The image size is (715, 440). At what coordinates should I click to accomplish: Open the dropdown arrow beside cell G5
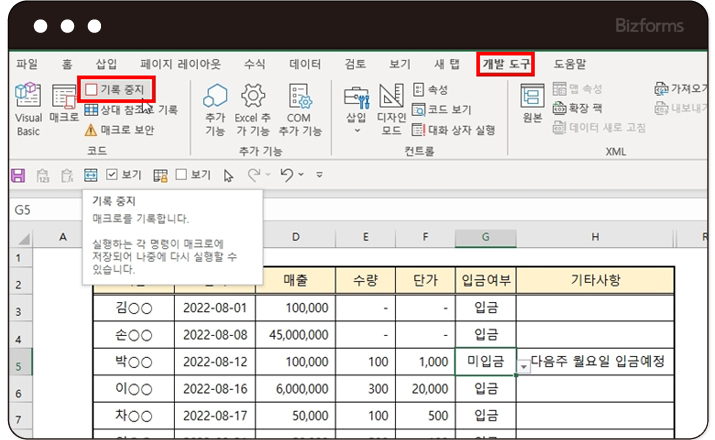click(x=523, y=366)
